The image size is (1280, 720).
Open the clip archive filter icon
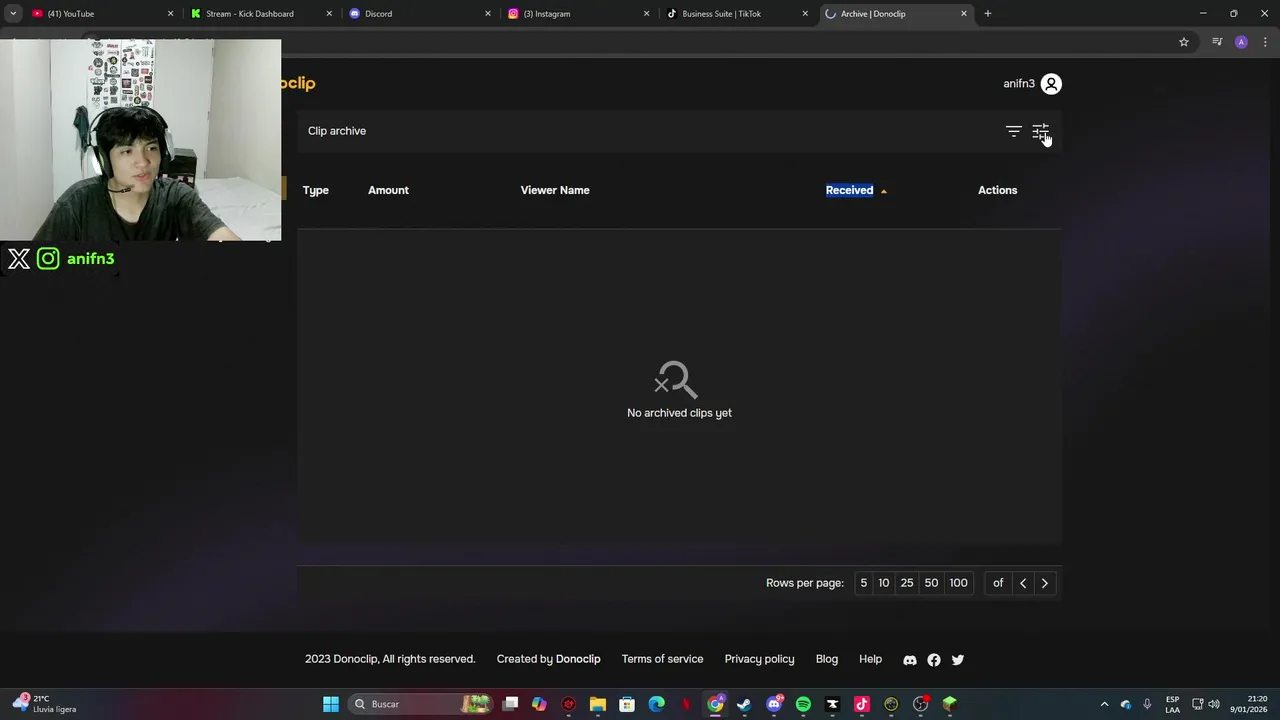[x=1013, y=131]
